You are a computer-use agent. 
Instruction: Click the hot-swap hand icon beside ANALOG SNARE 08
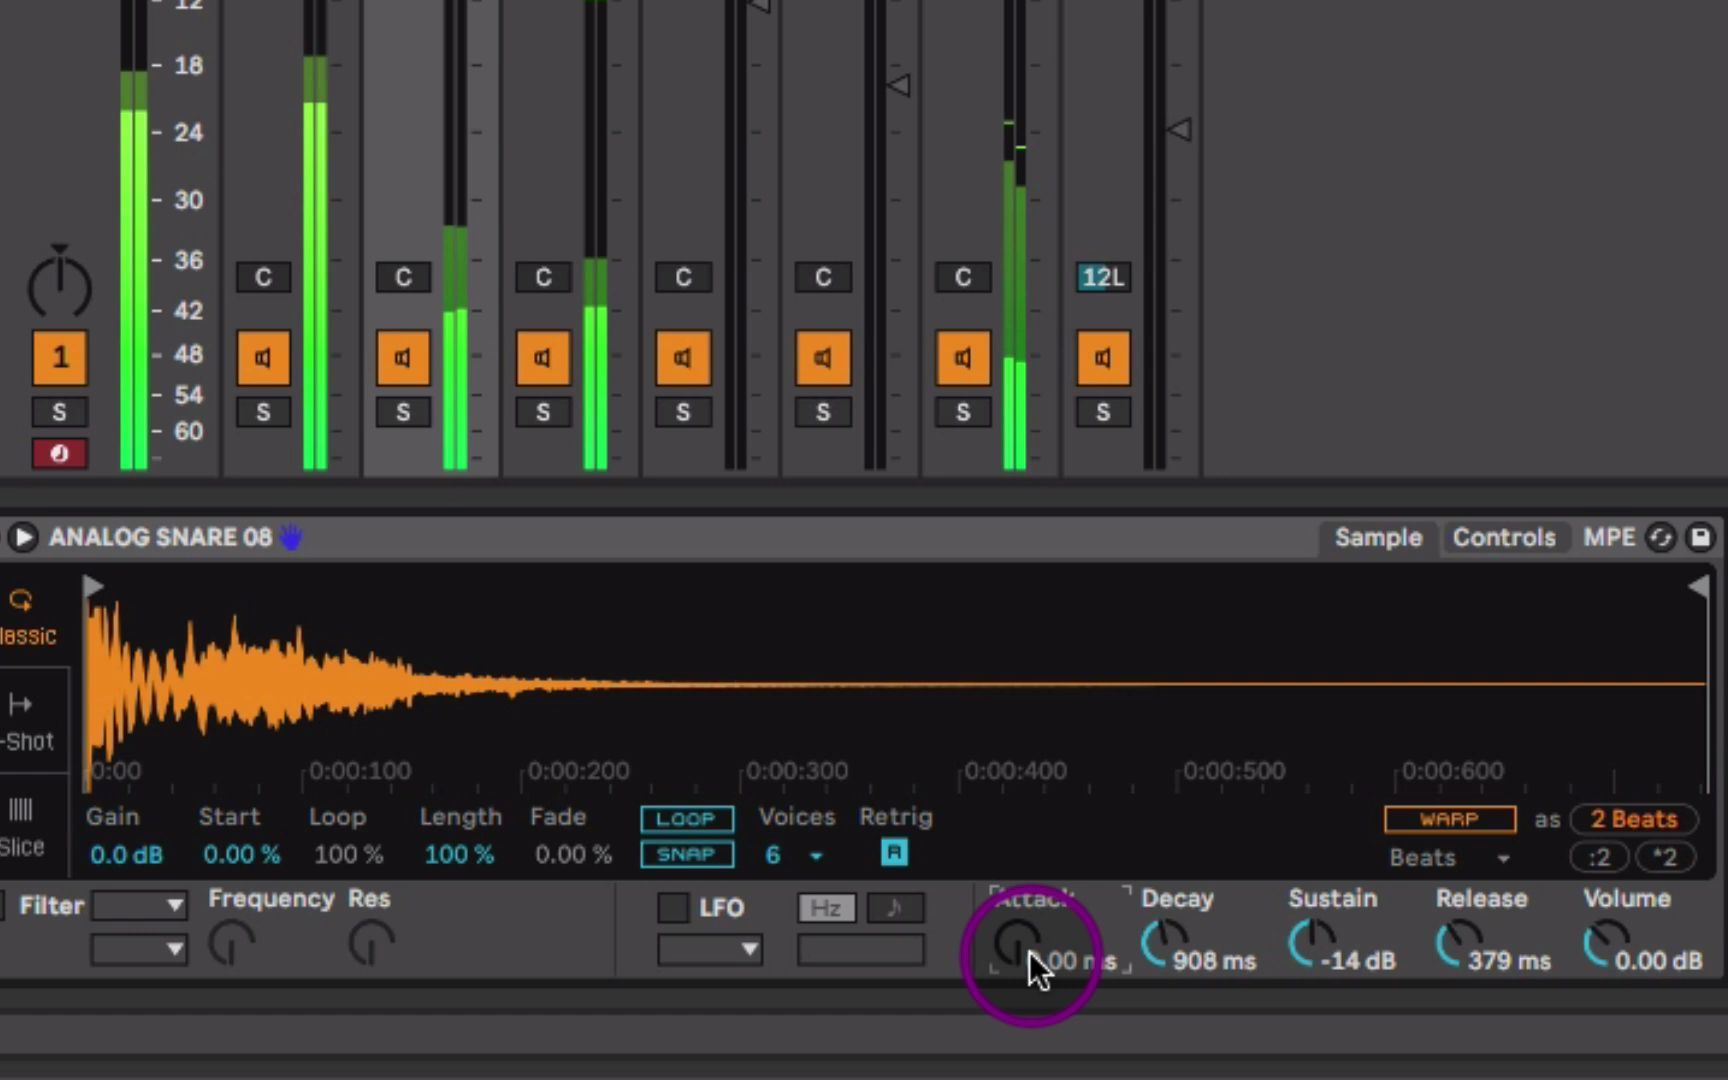pyautogui.click(x=291, y=537)
